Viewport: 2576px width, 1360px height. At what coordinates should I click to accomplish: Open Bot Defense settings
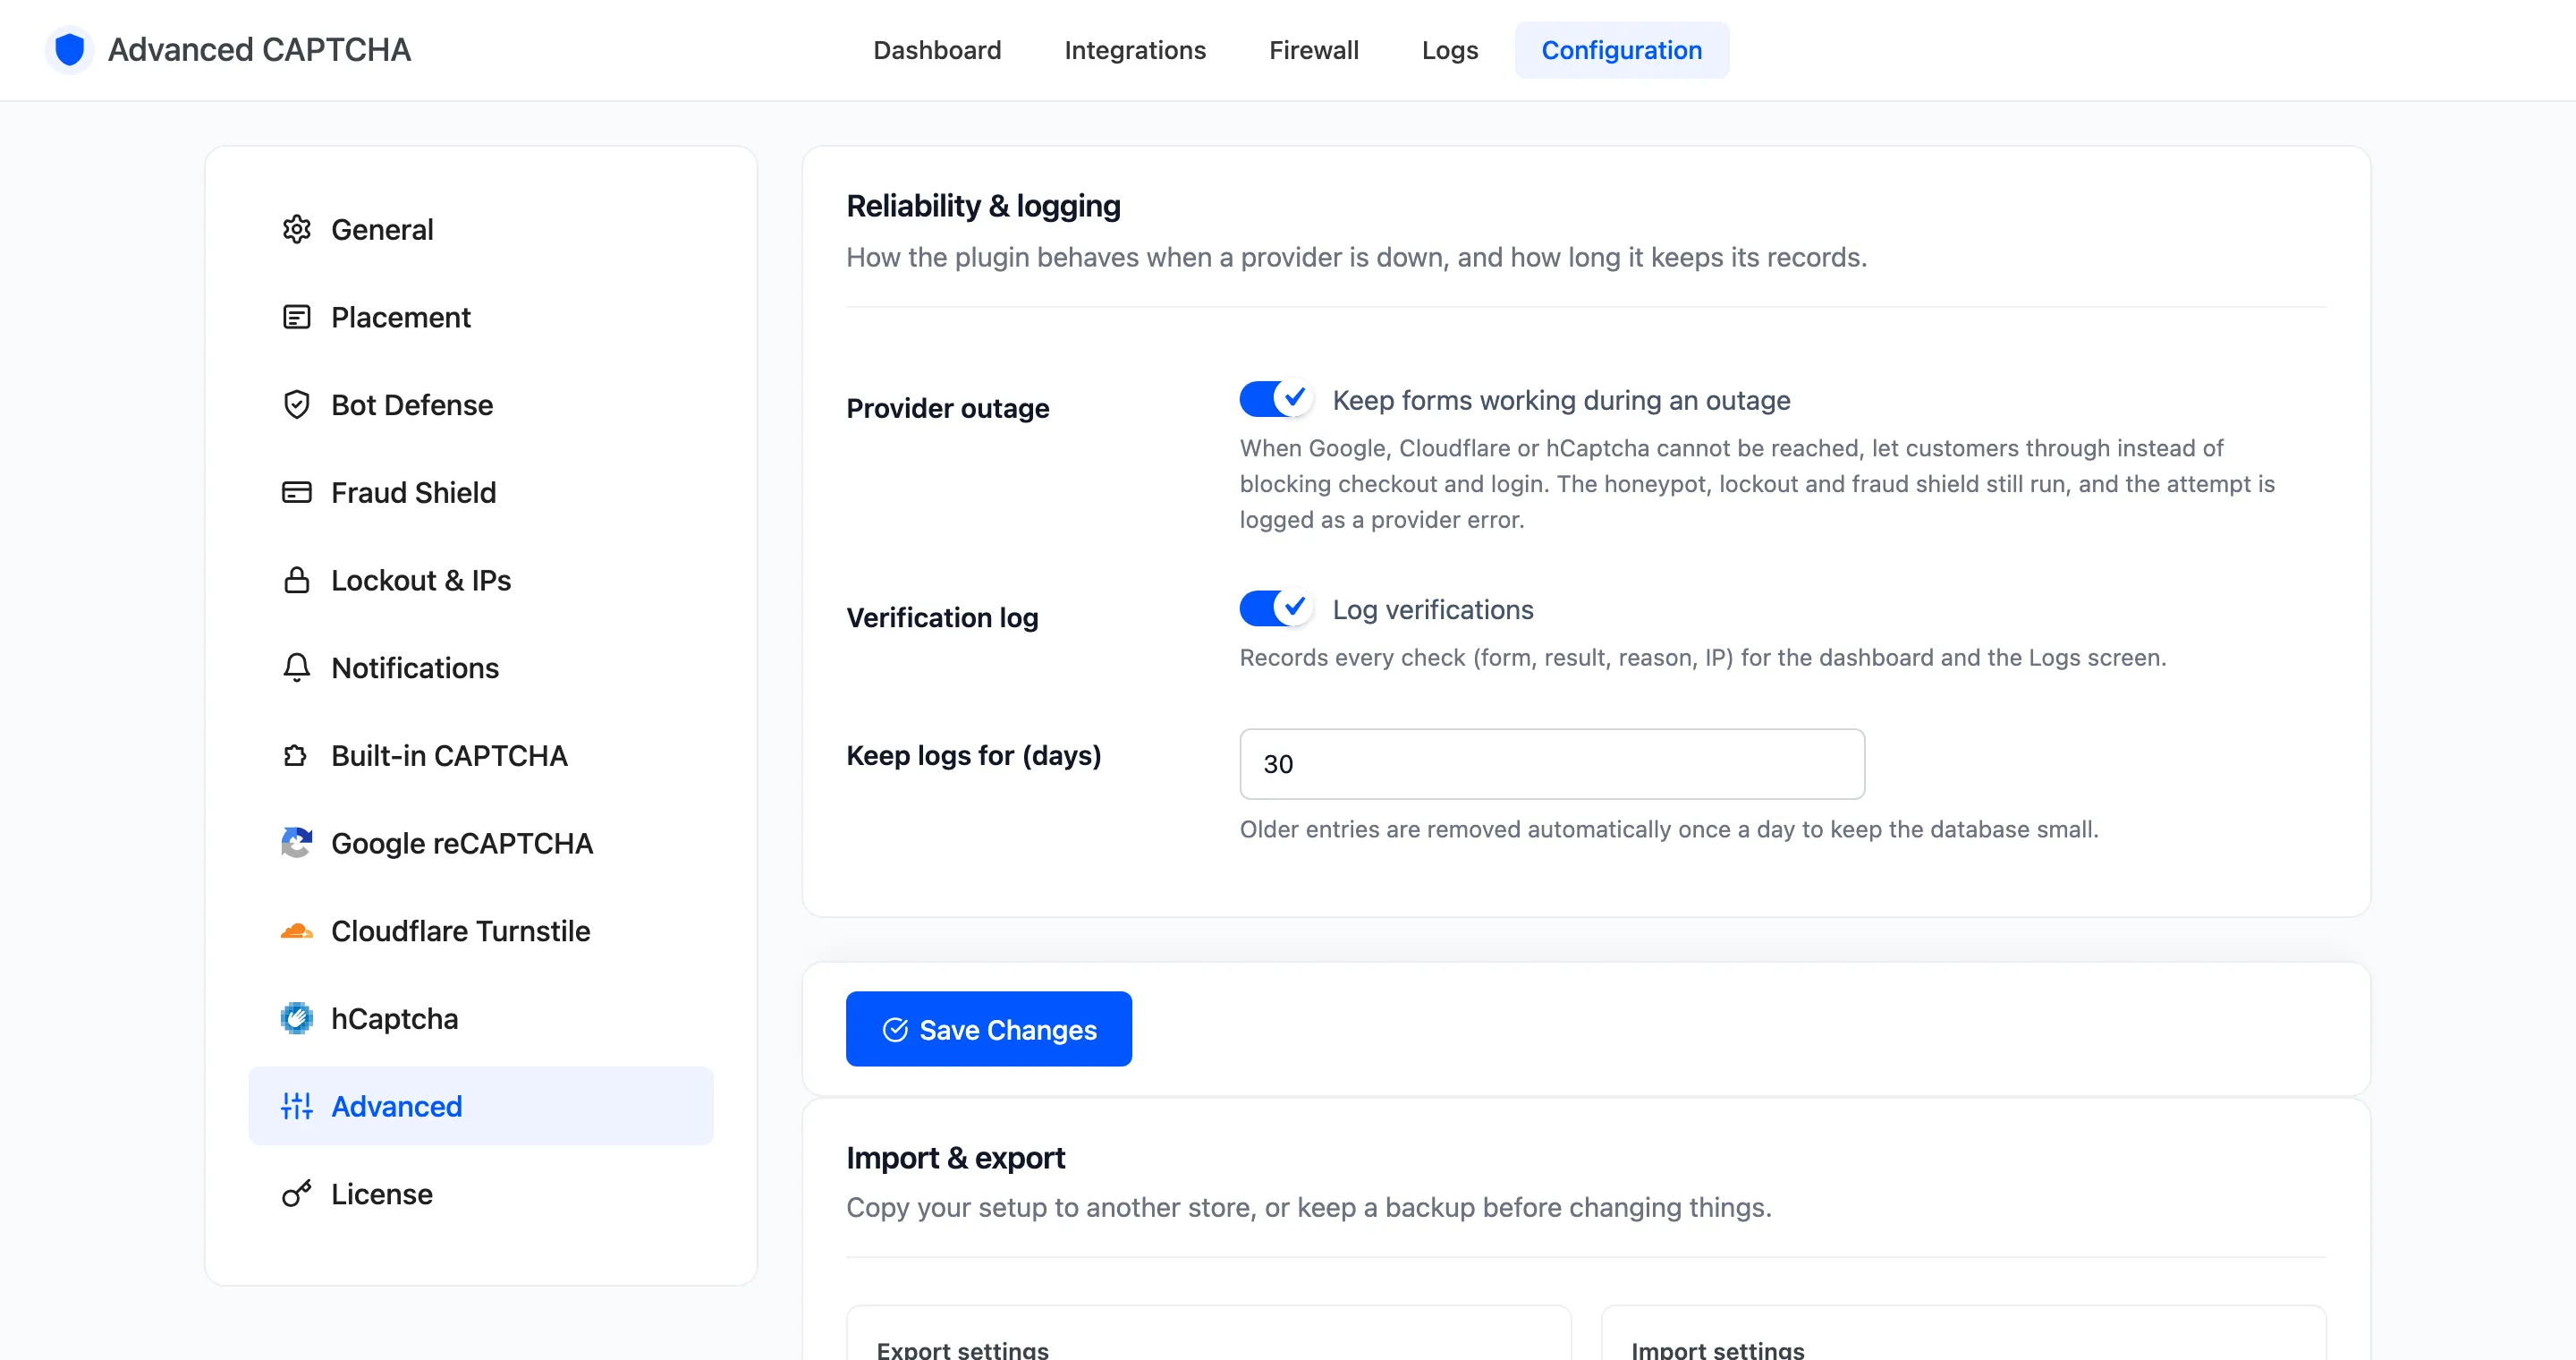[481, 405]
